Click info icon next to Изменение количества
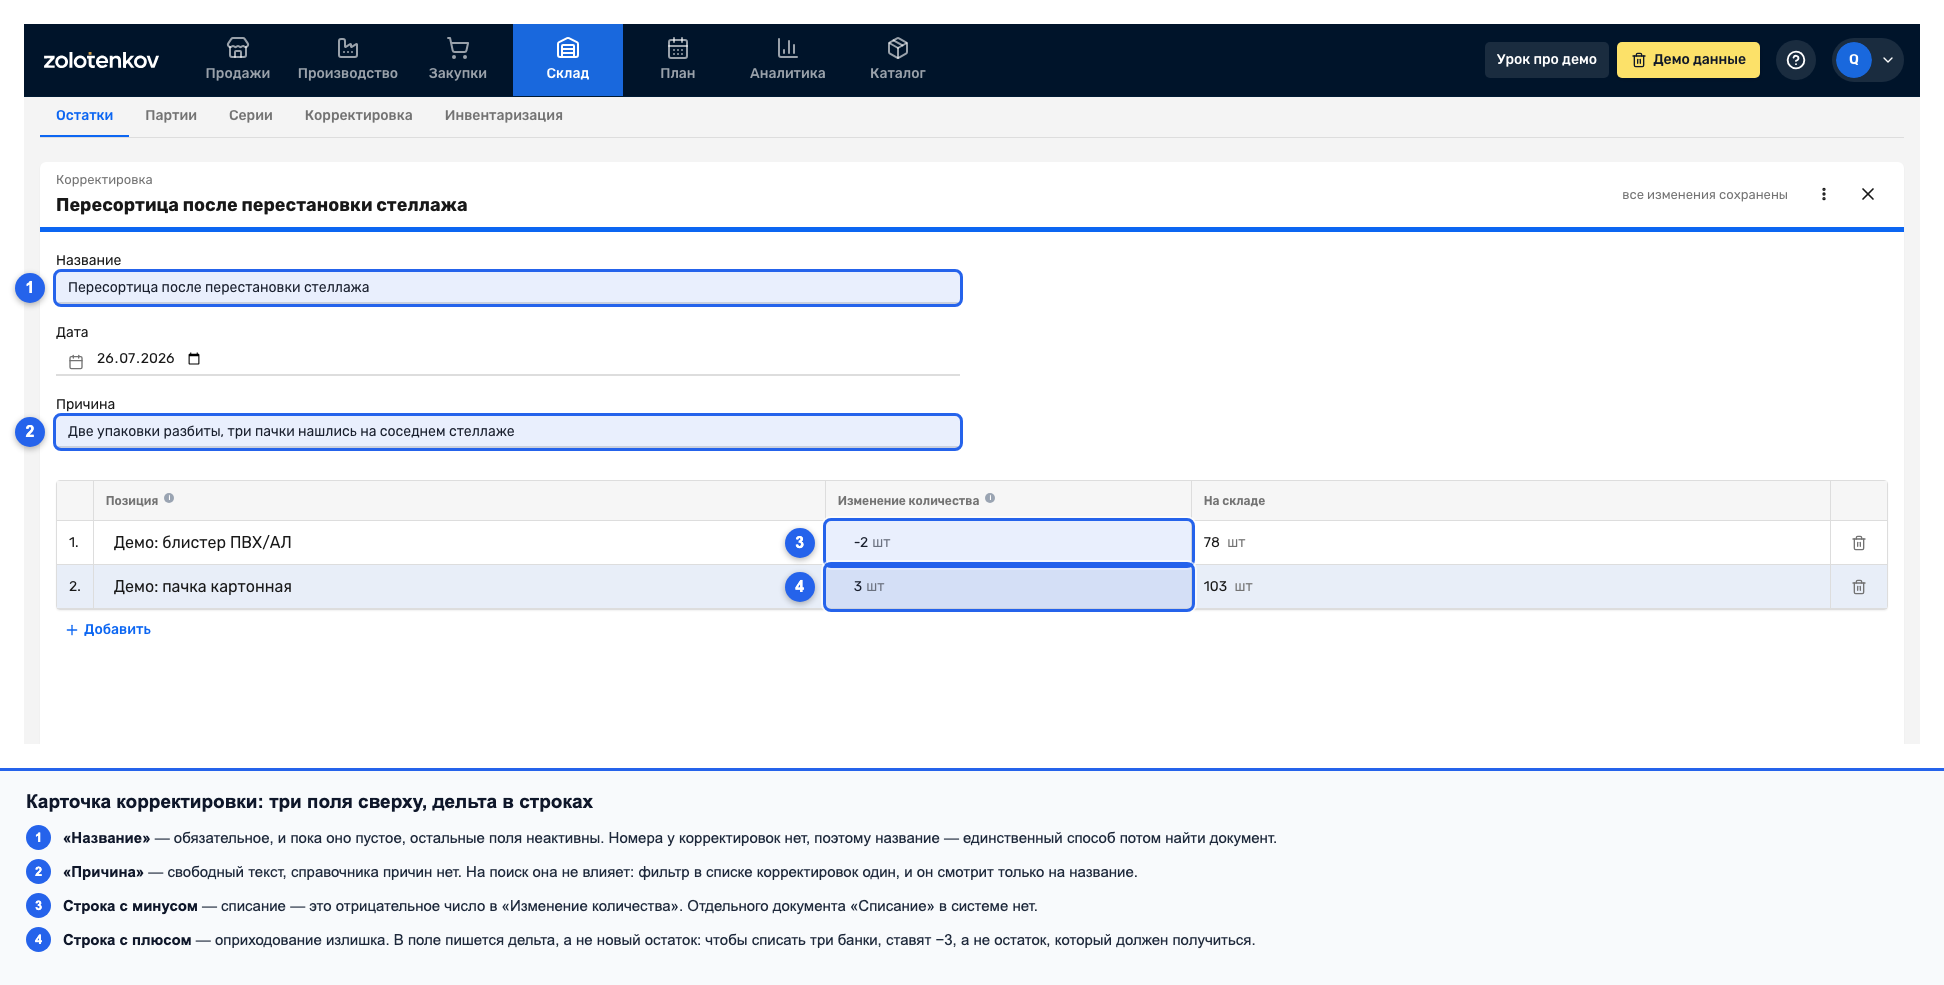The width and height of the screenshot is (1944, 985). (990, 498)
